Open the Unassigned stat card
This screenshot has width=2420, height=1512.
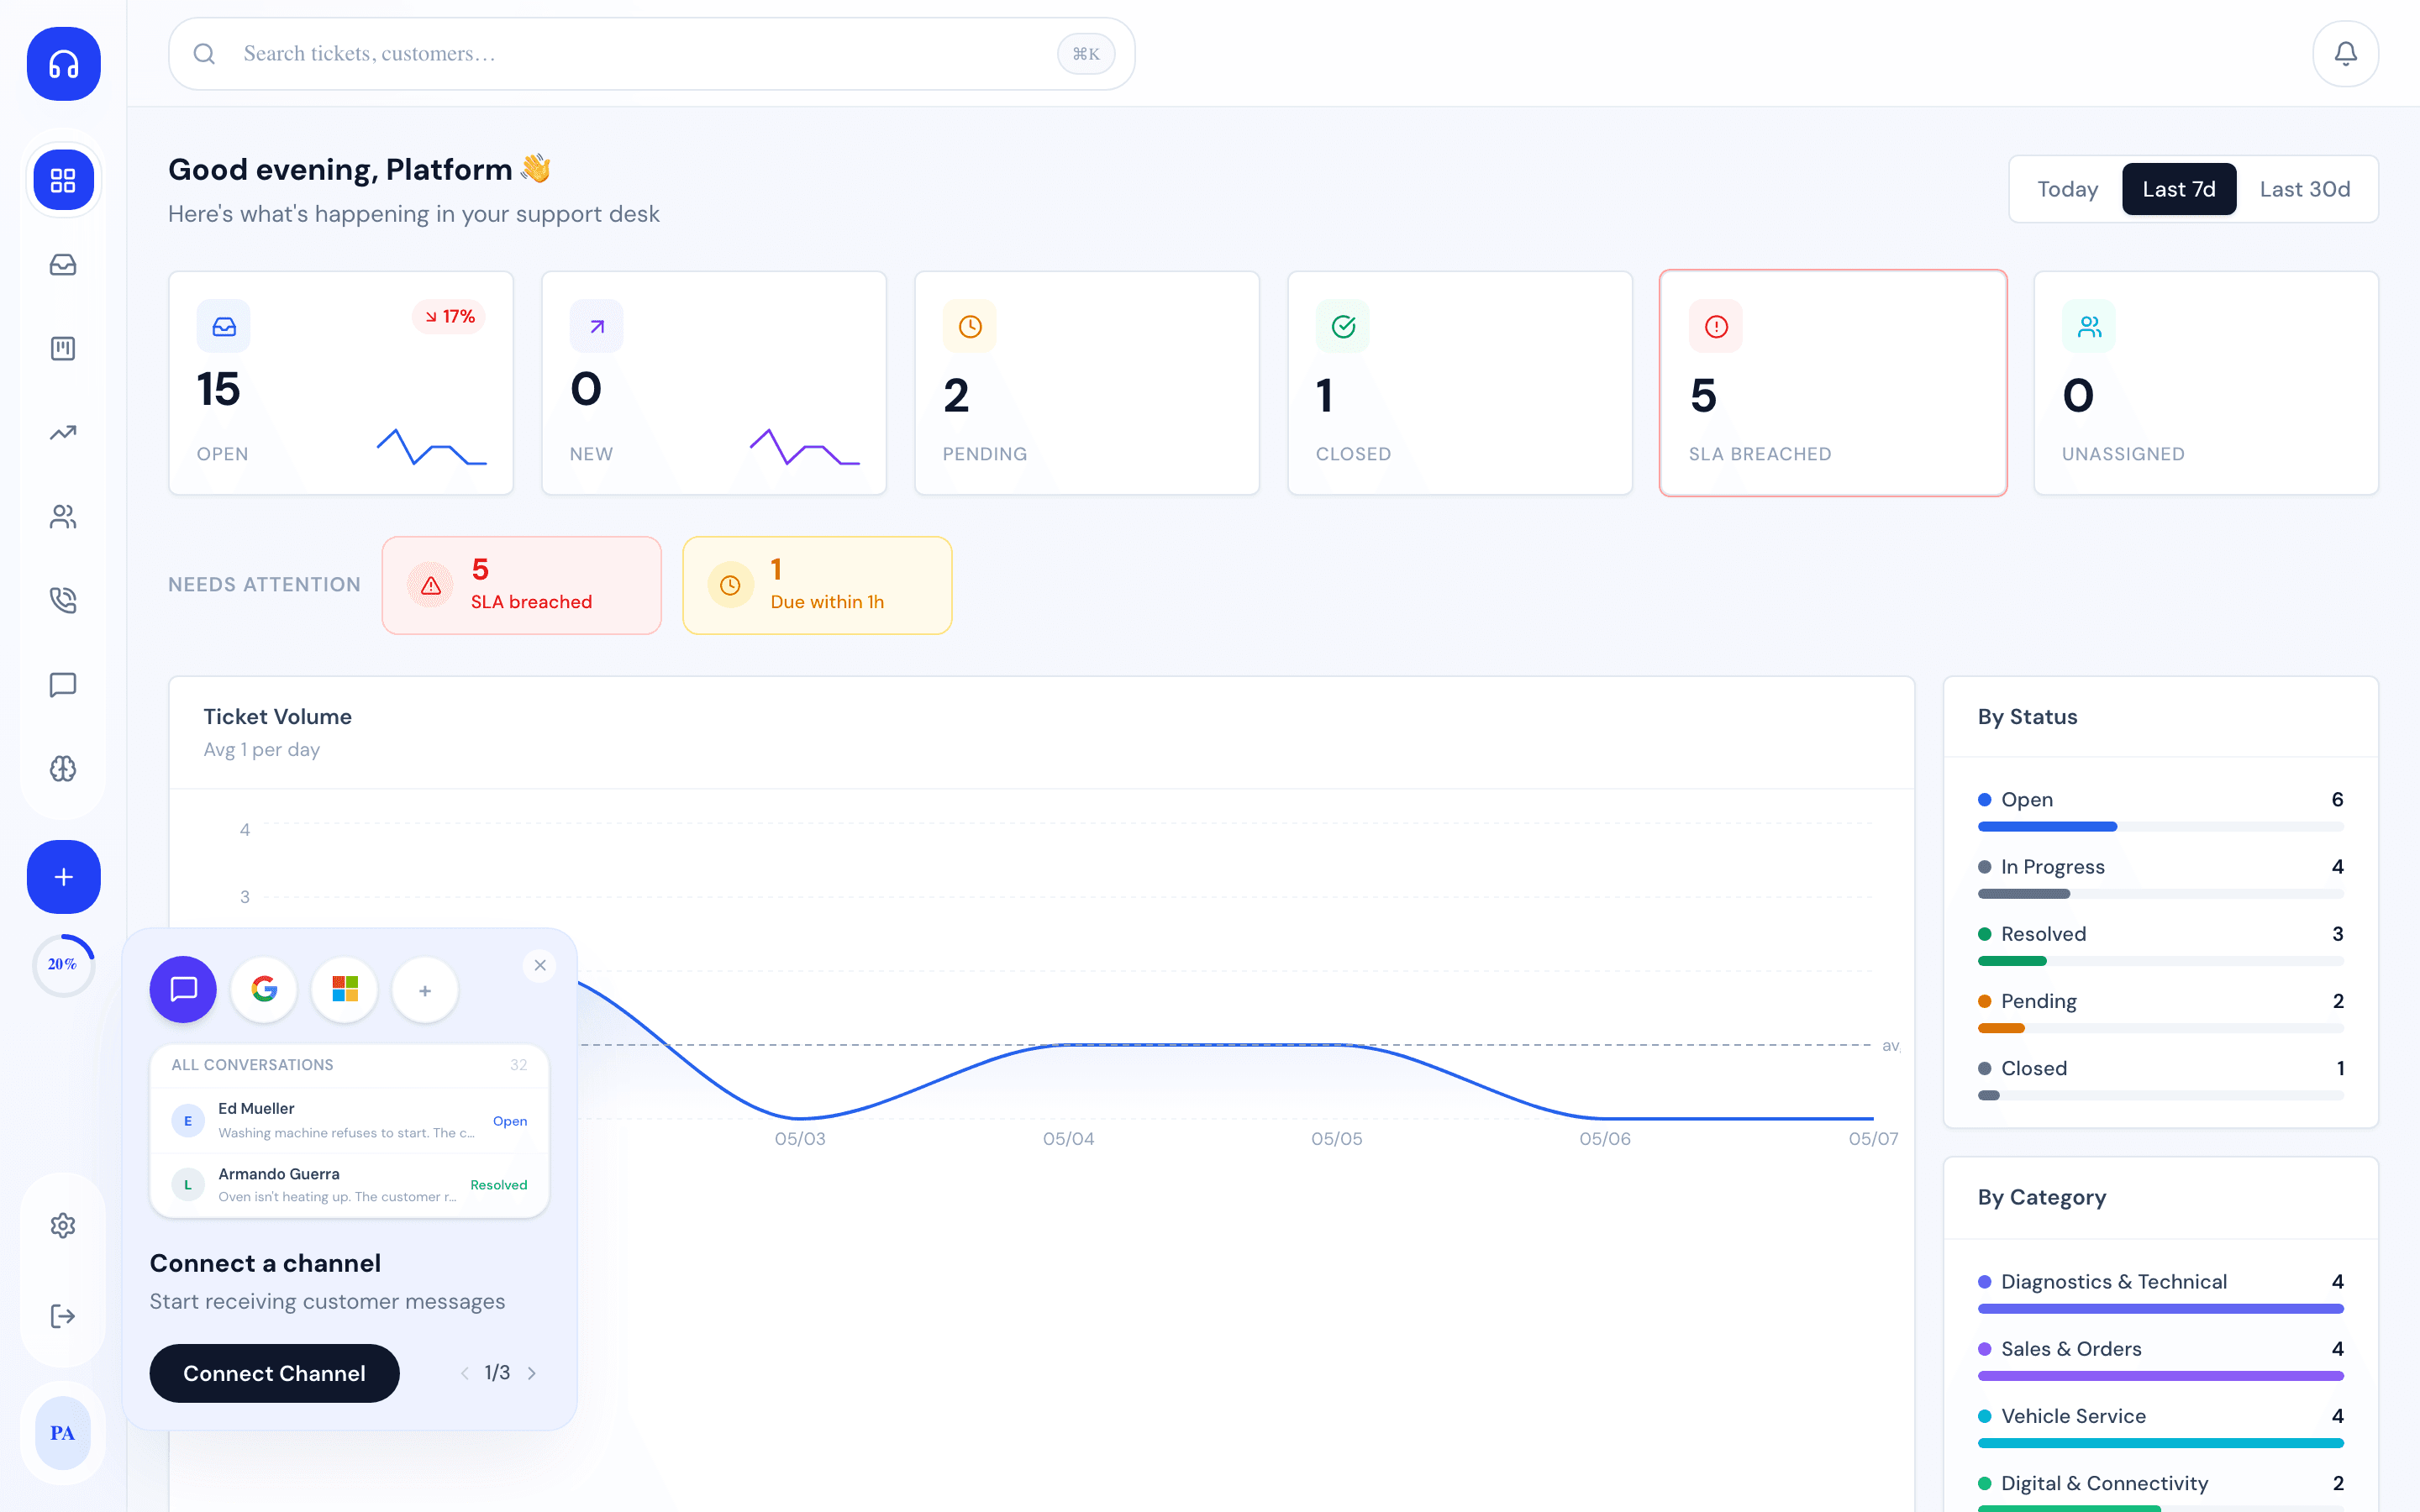pyautogui.click(x=2206, y=383)
